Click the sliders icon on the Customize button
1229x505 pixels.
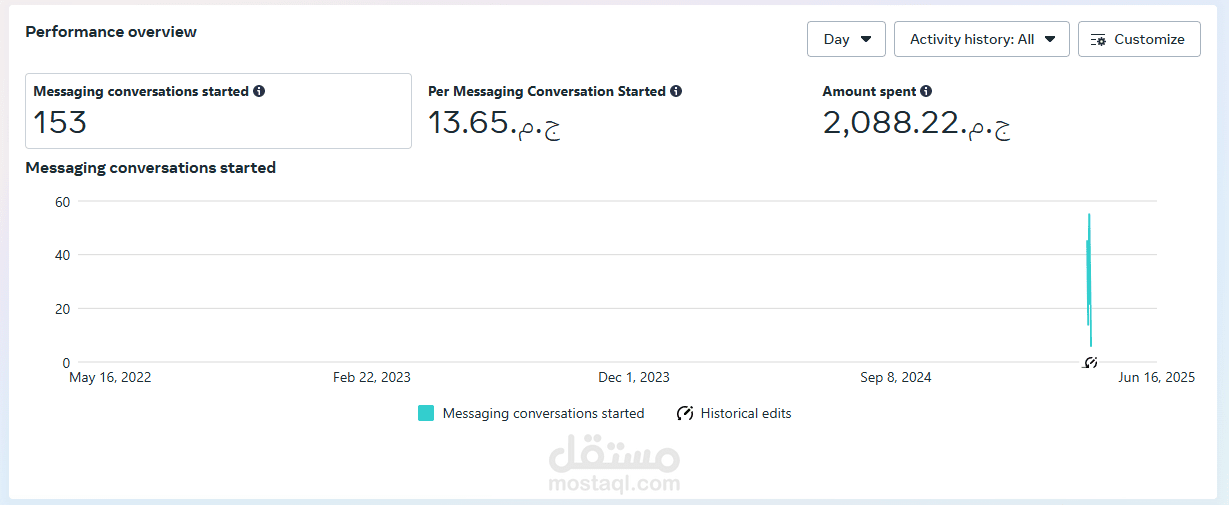click(x=1099, y=40)
